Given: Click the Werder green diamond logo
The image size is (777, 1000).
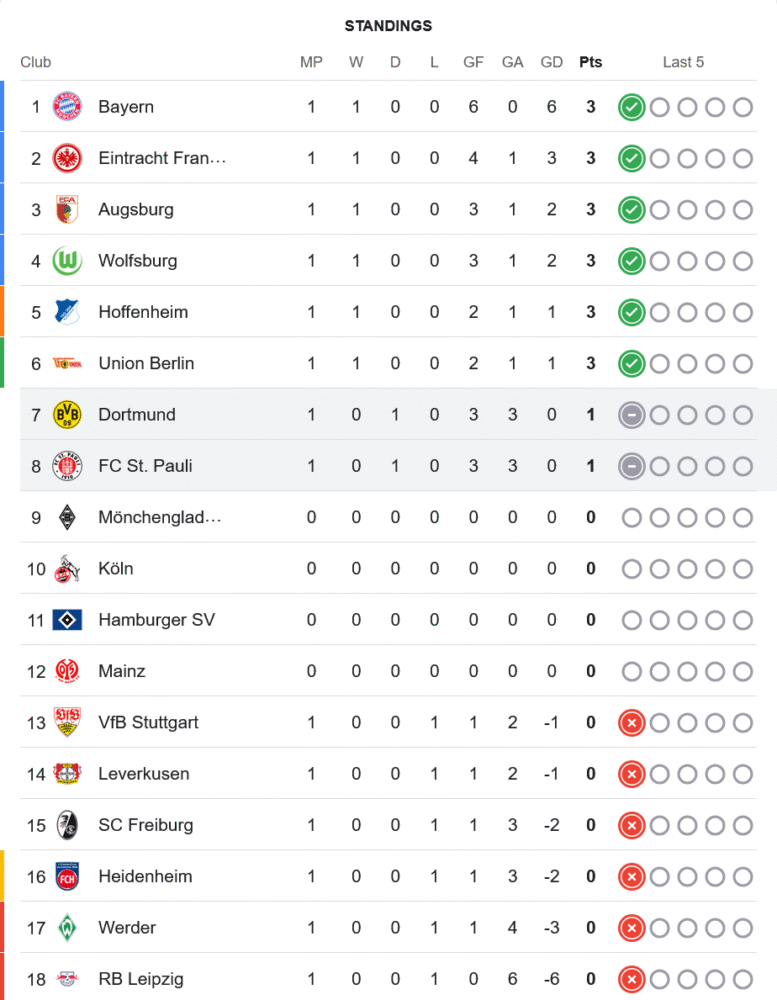Looking at the screenshot, I should click(x=67, y=927).
